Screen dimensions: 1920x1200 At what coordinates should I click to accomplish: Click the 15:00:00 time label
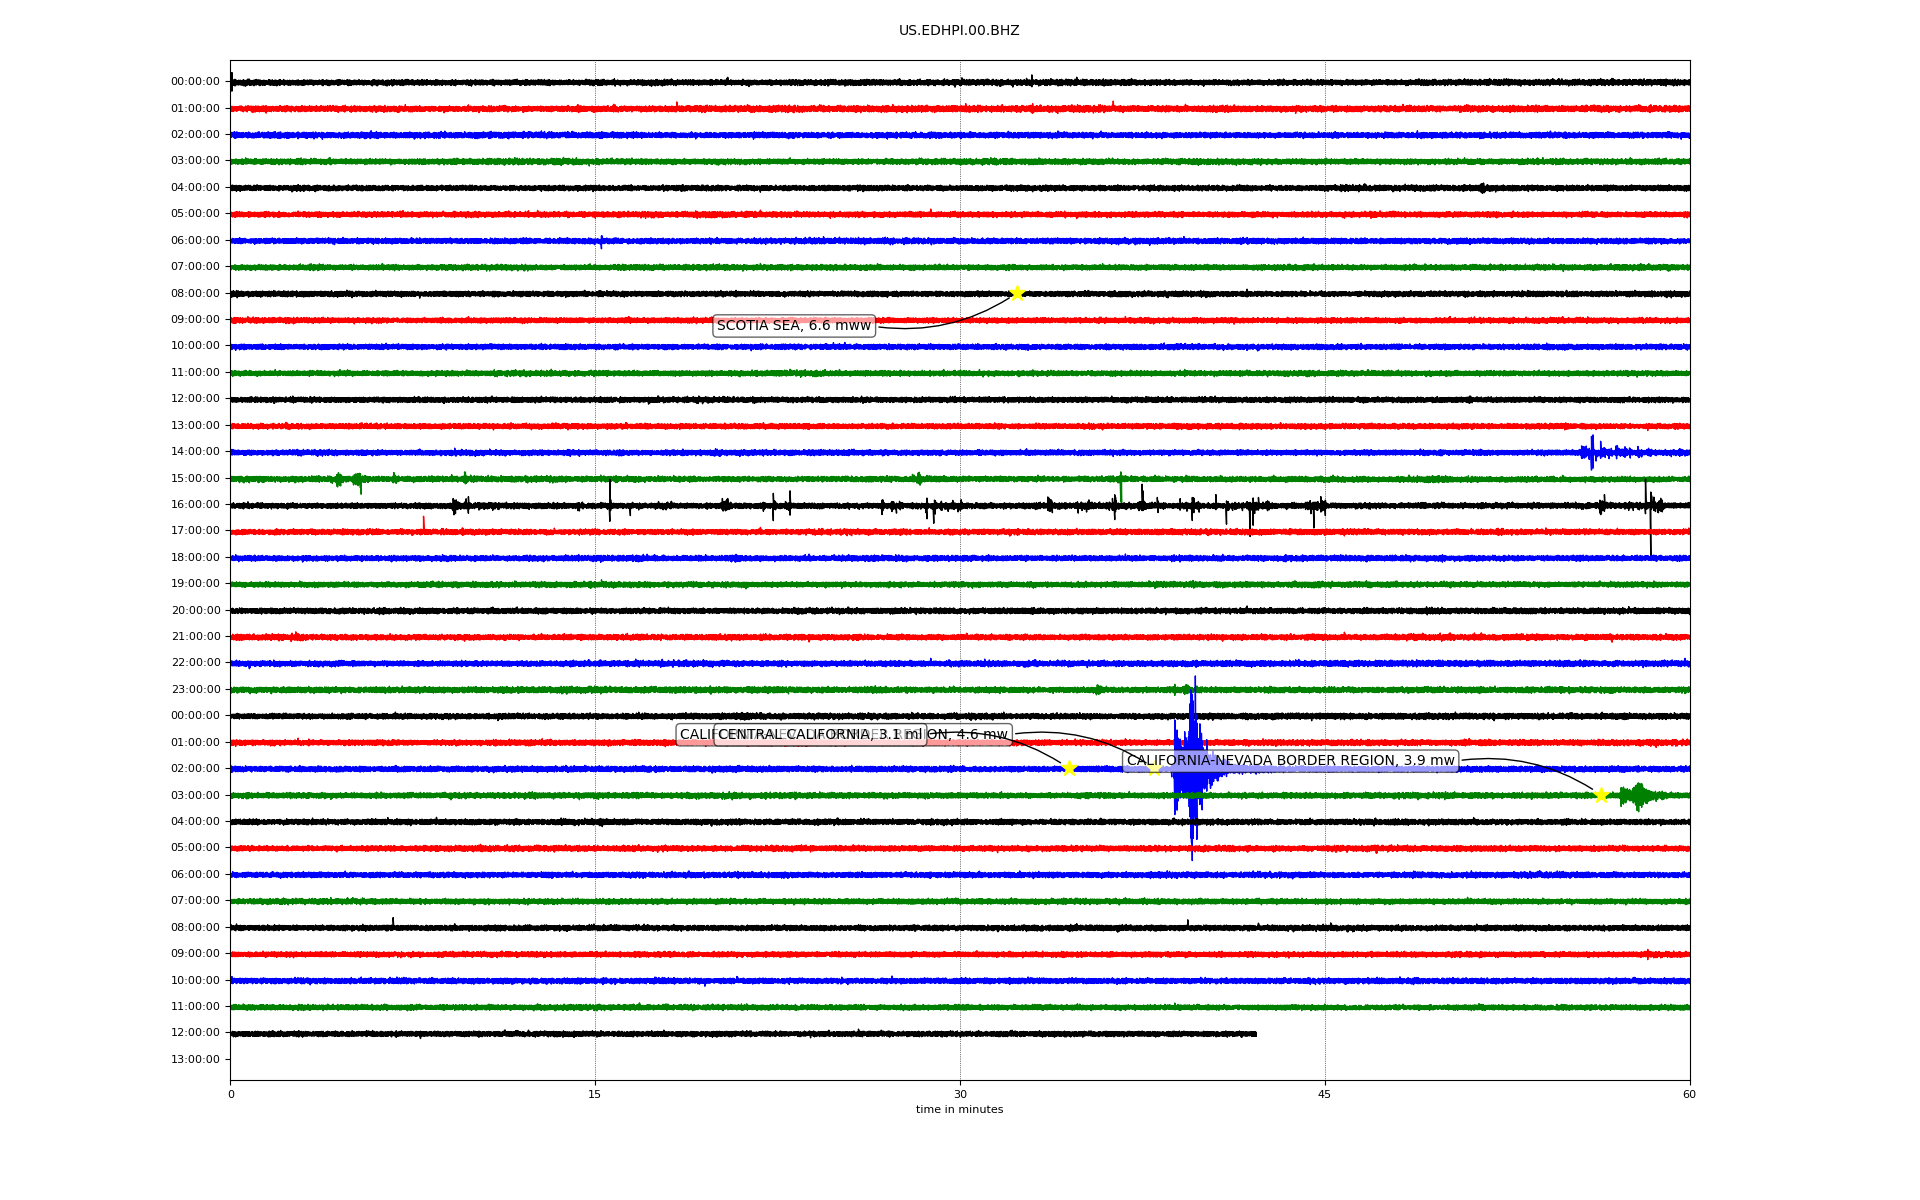195,478
